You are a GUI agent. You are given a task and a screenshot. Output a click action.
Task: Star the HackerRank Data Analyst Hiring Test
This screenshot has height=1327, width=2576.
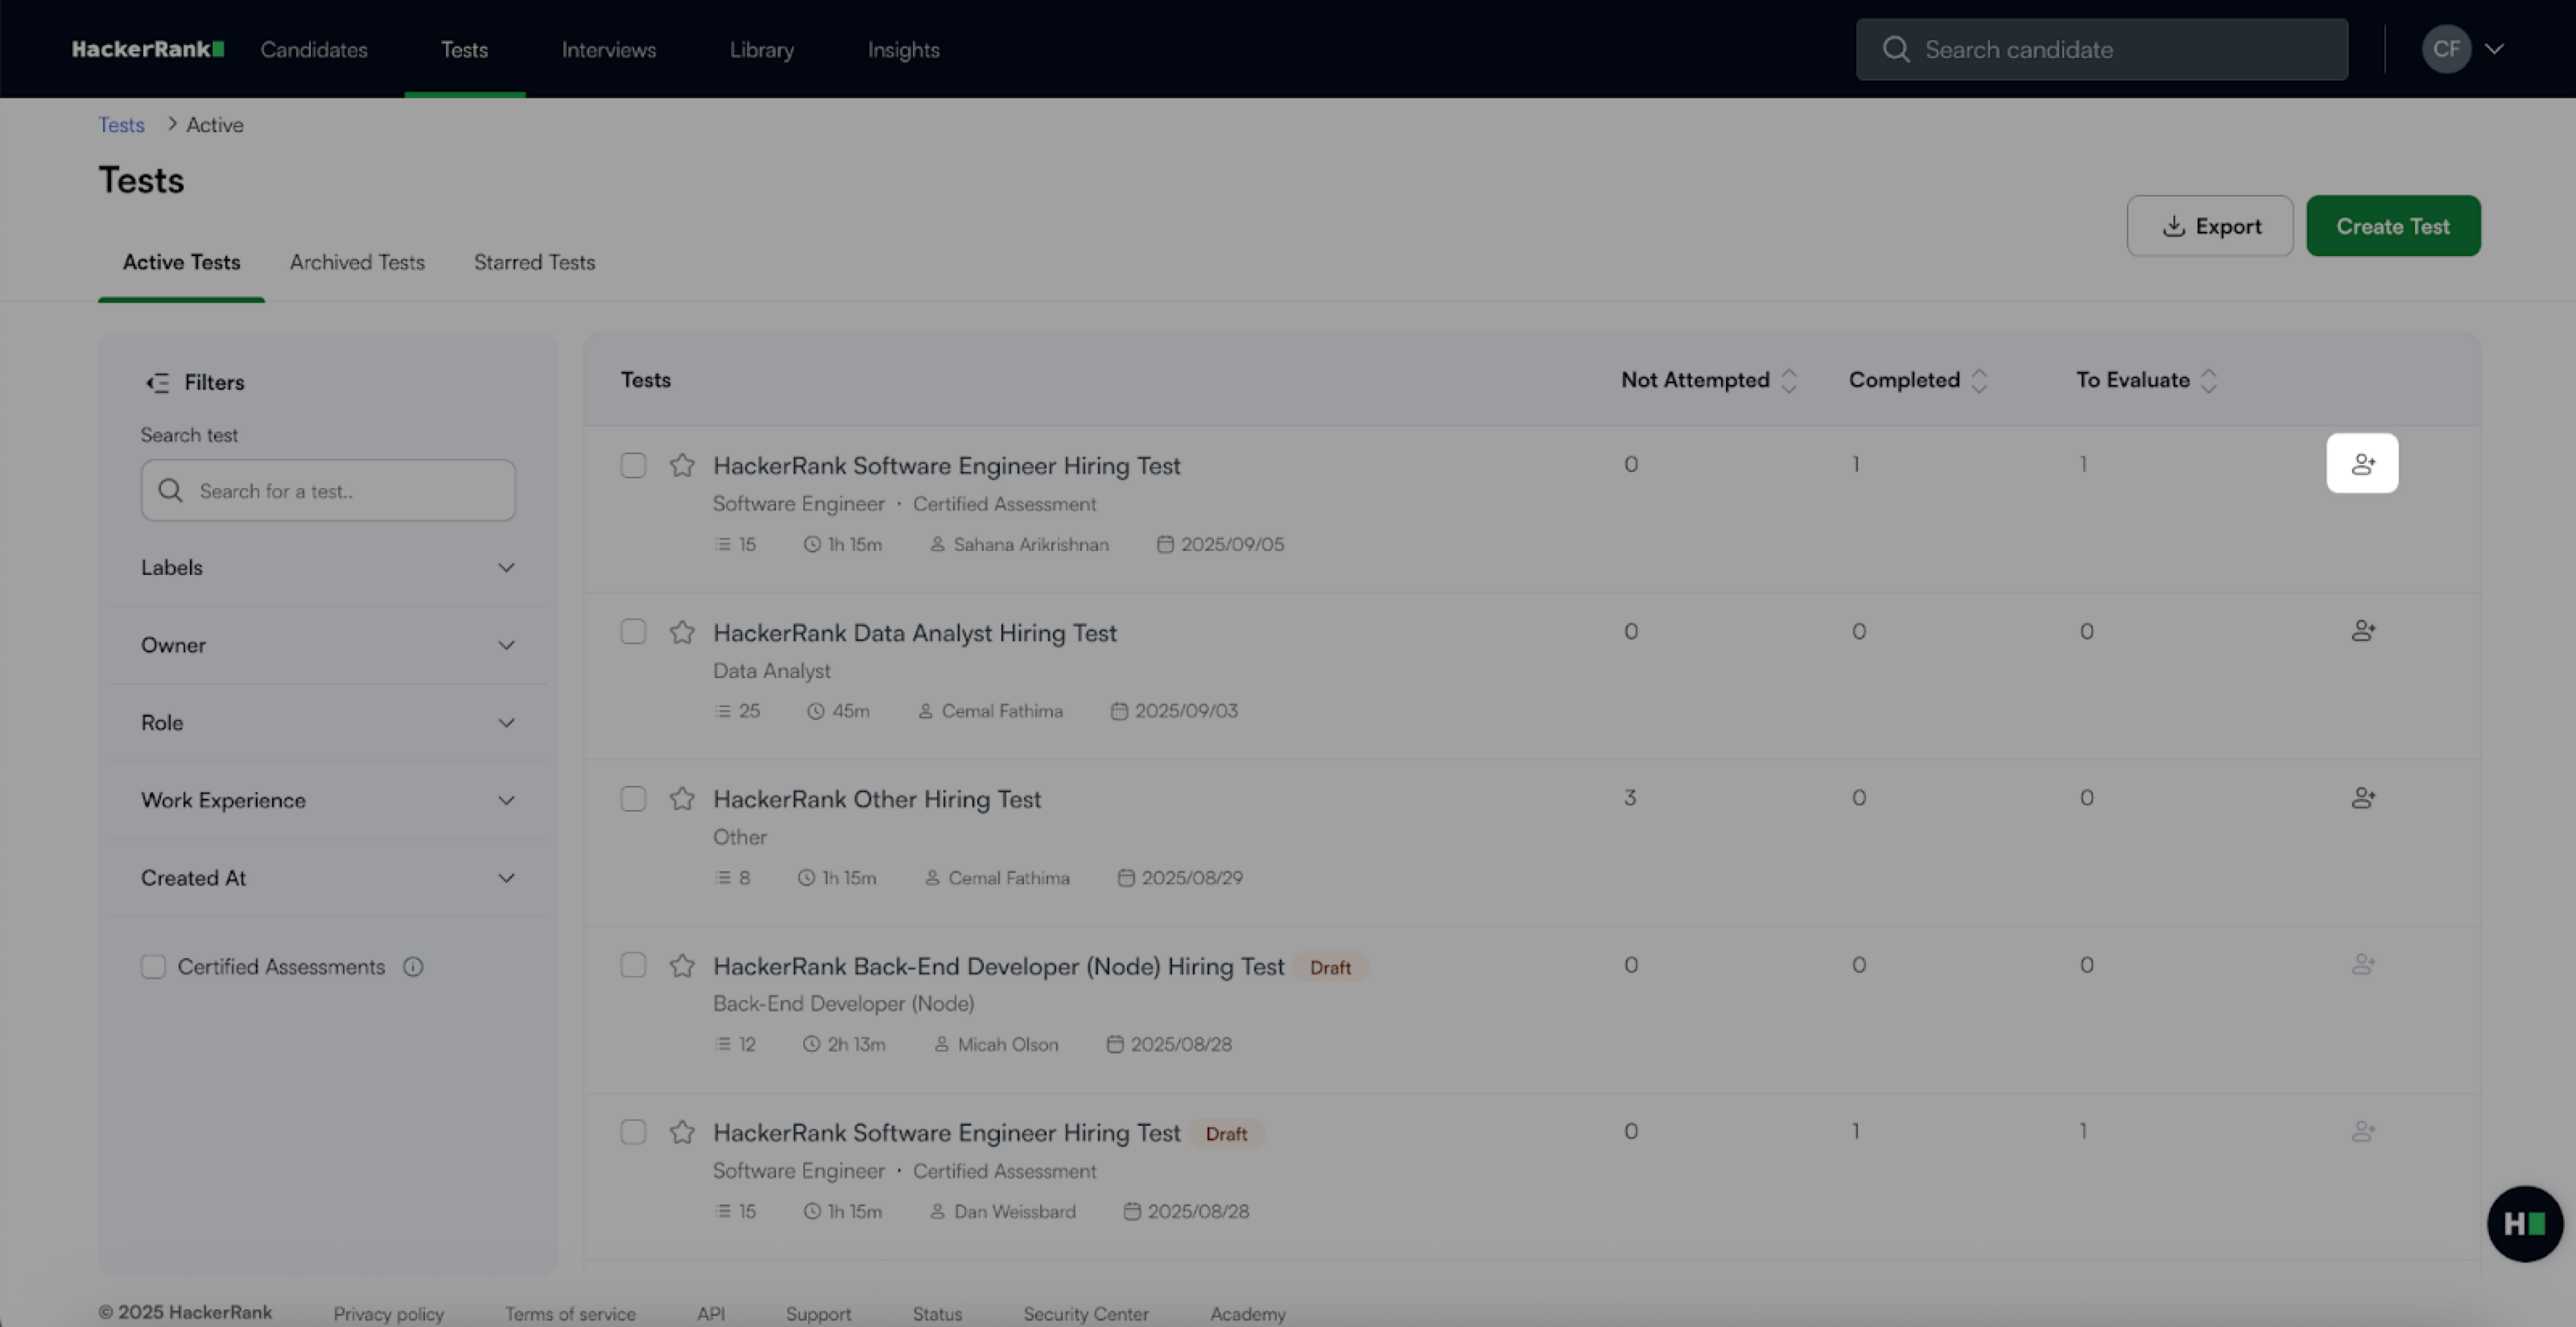(682, 632)
